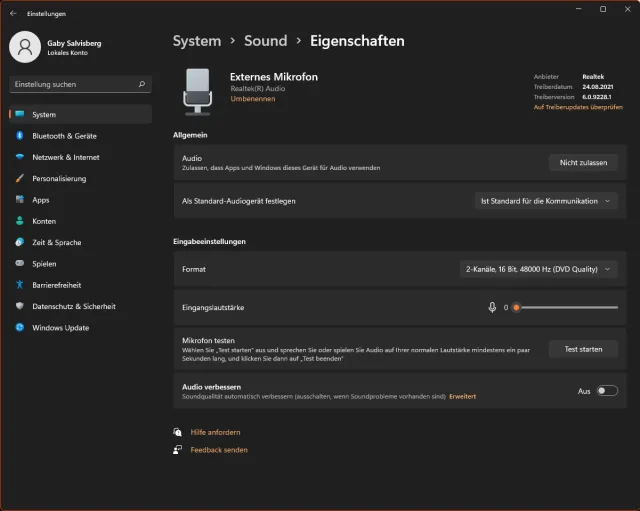640x511 pixels.
Task: Open the Apps settings section
Action: [41, 200]
